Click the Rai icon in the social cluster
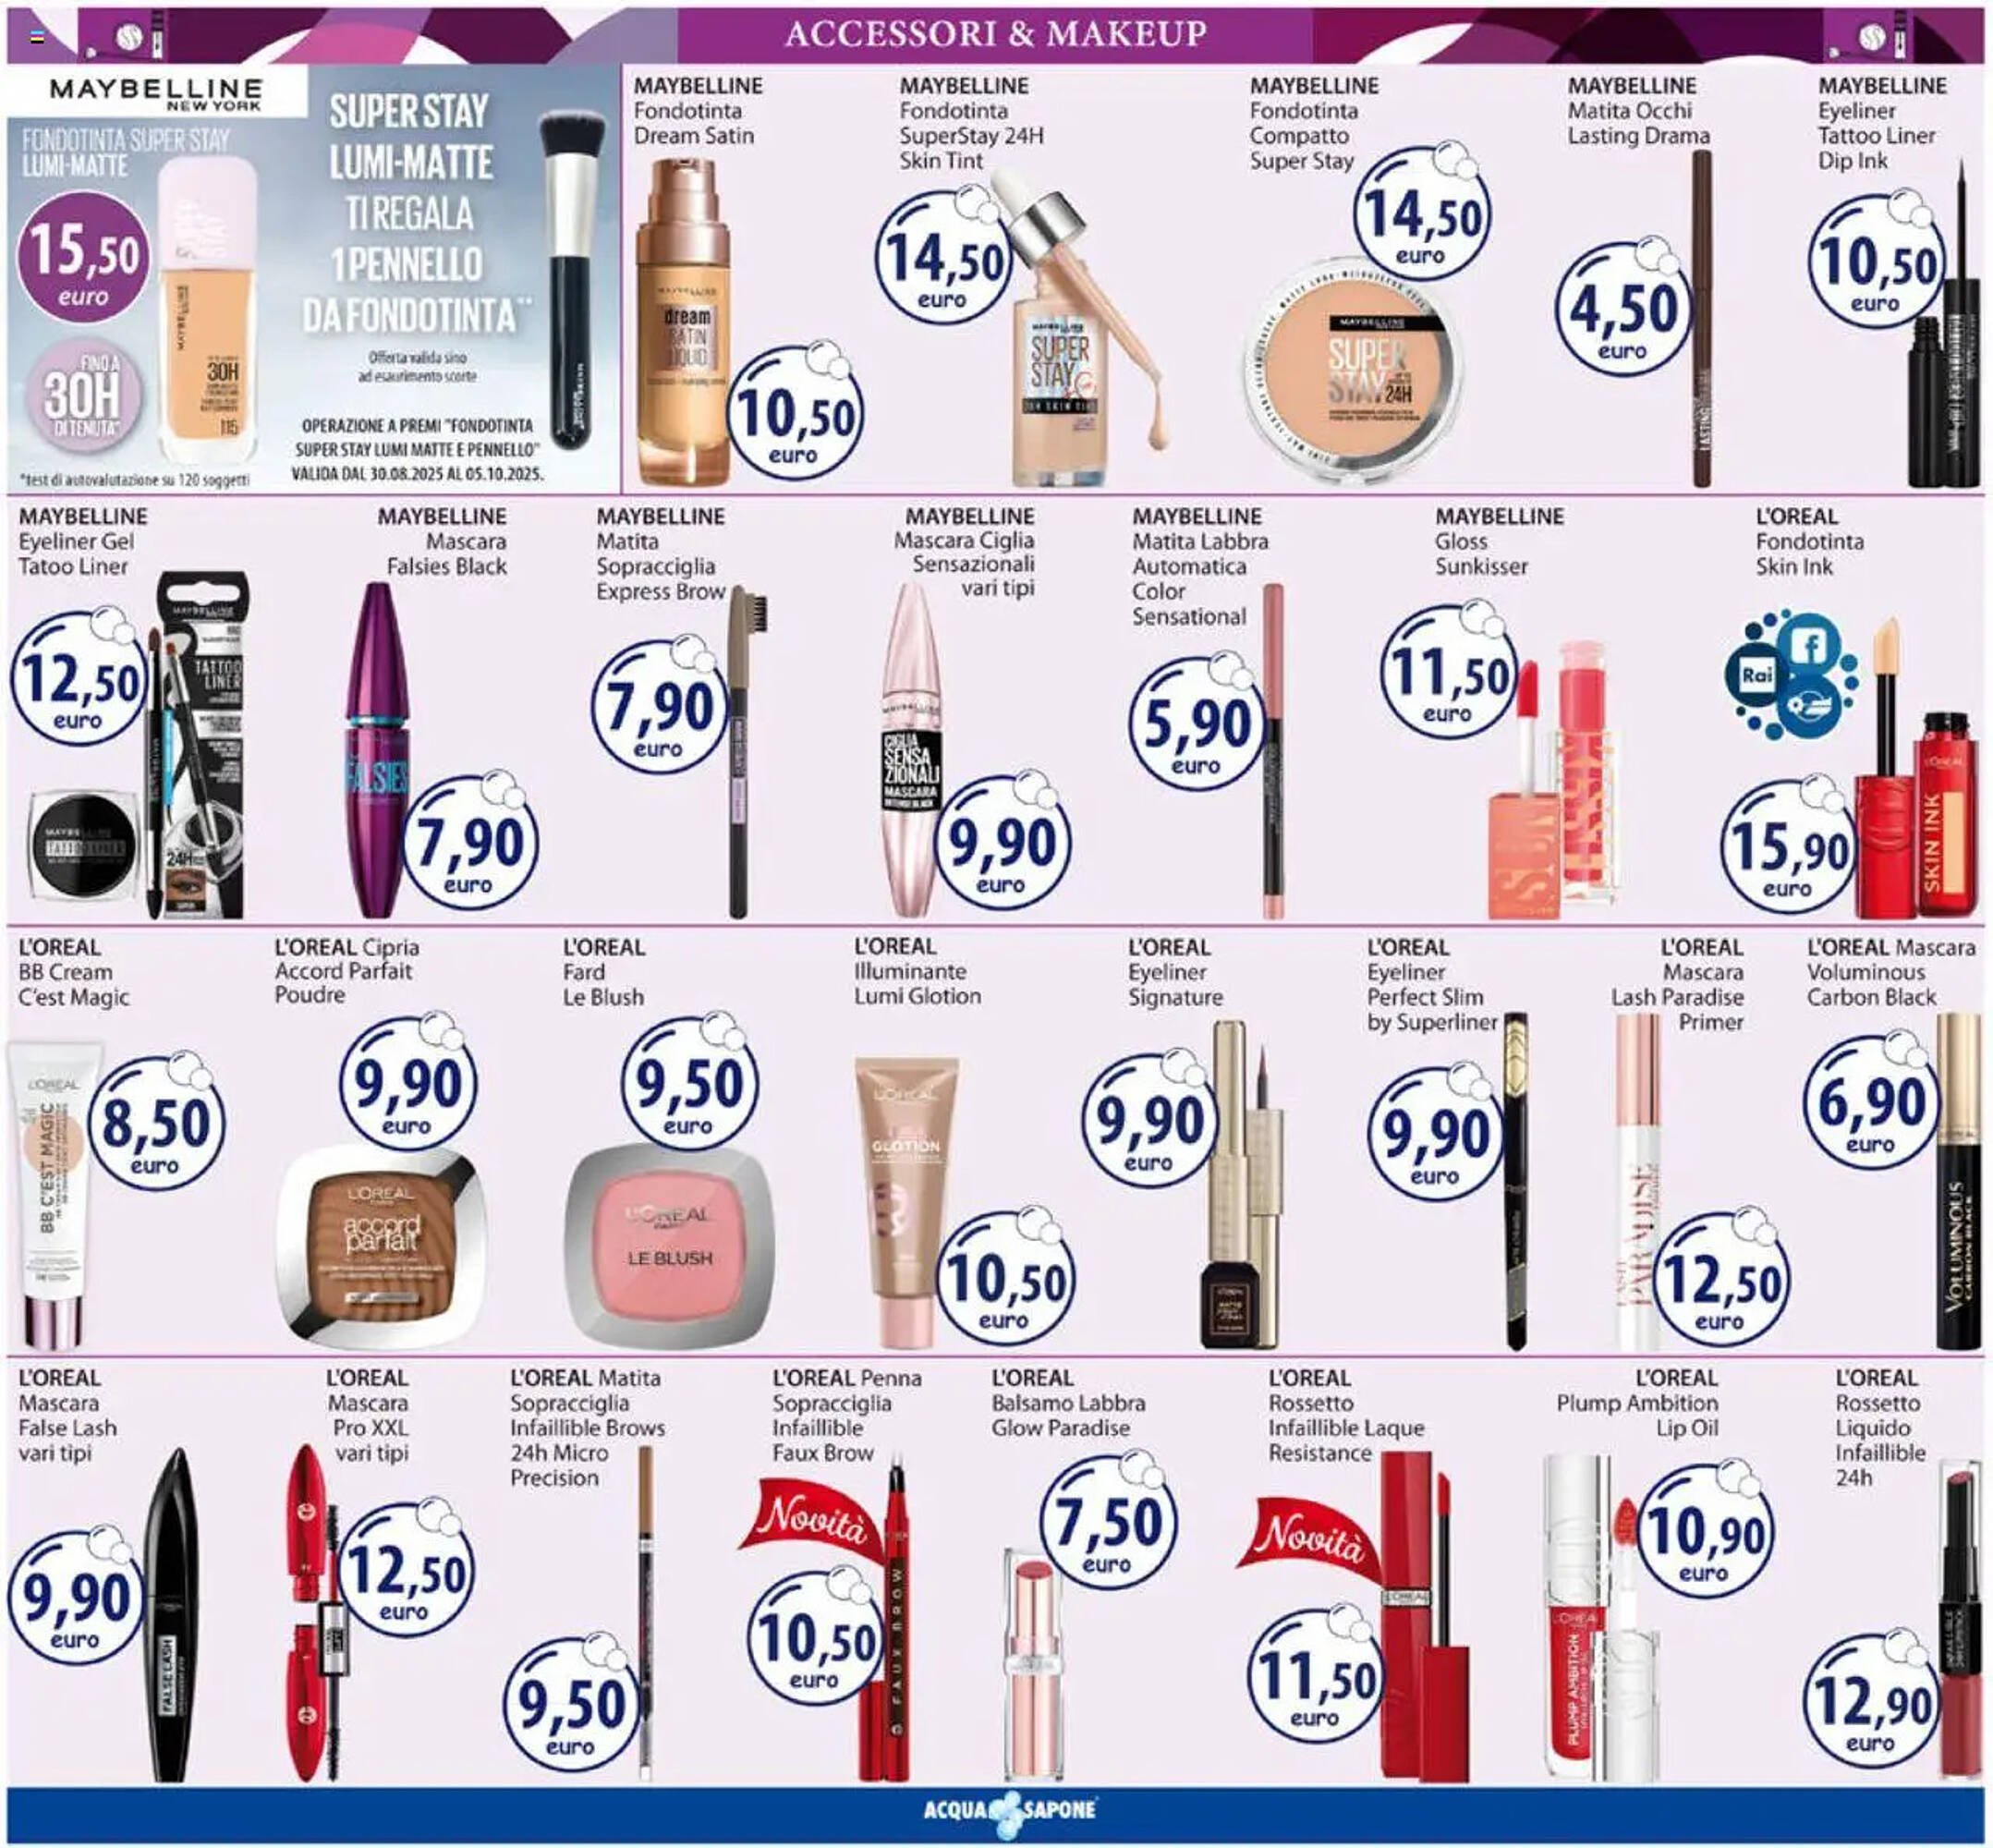This screenshot has height=1848, width=1993. point(1756,675)
